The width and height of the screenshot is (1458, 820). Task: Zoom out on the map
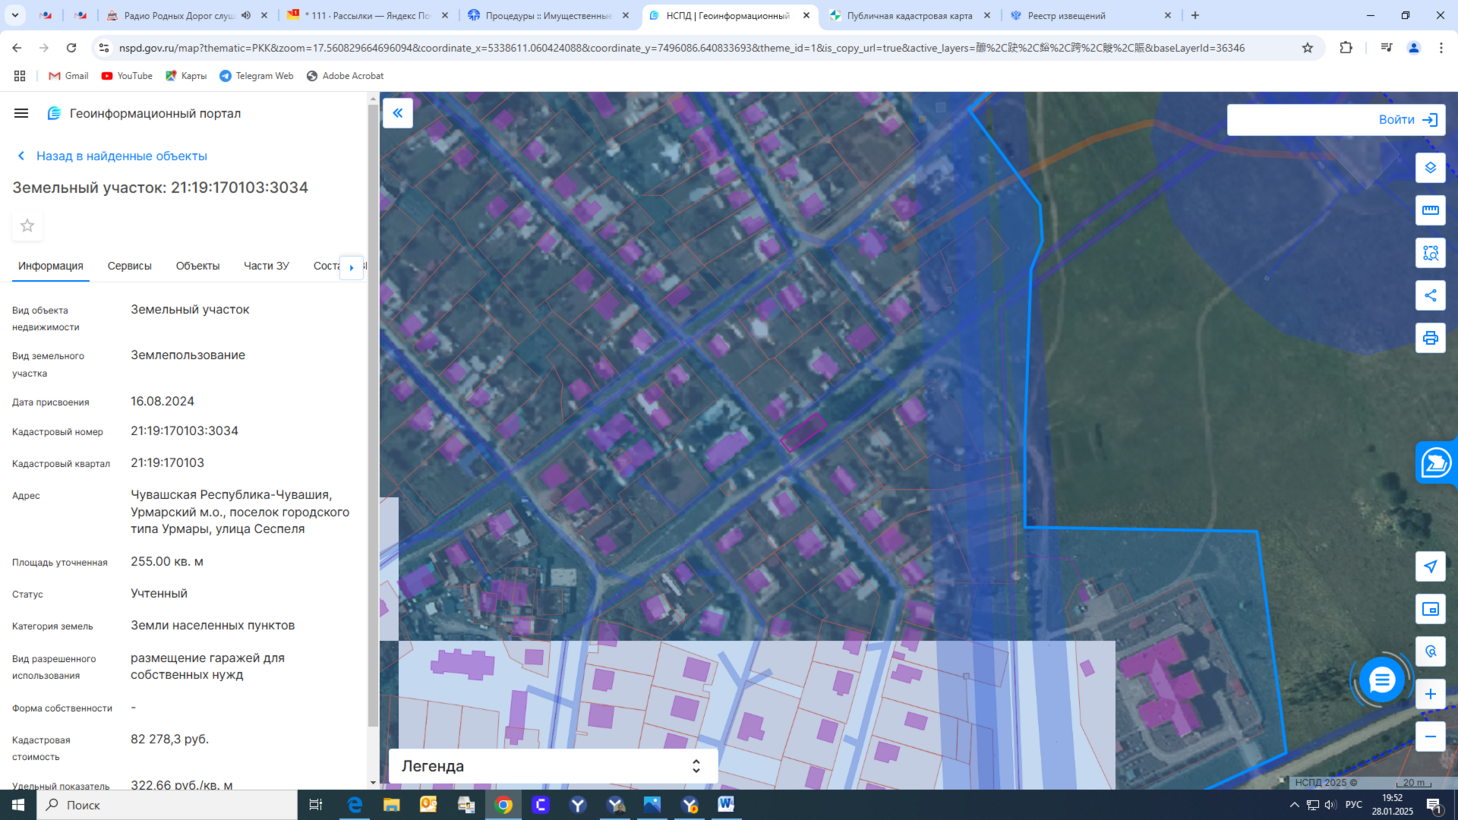click(x=1430, y=737)
